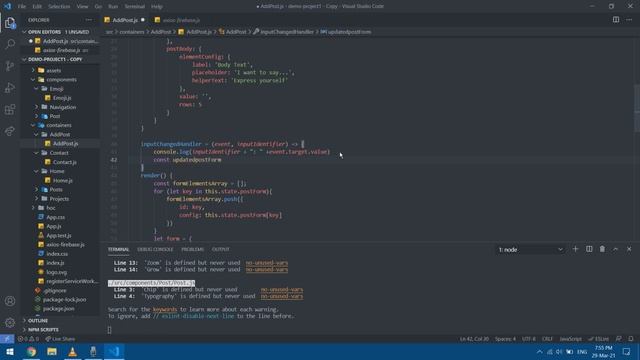The image size is (640, 360).
Task: Split the editor to the right
Action: click(616, 20)
